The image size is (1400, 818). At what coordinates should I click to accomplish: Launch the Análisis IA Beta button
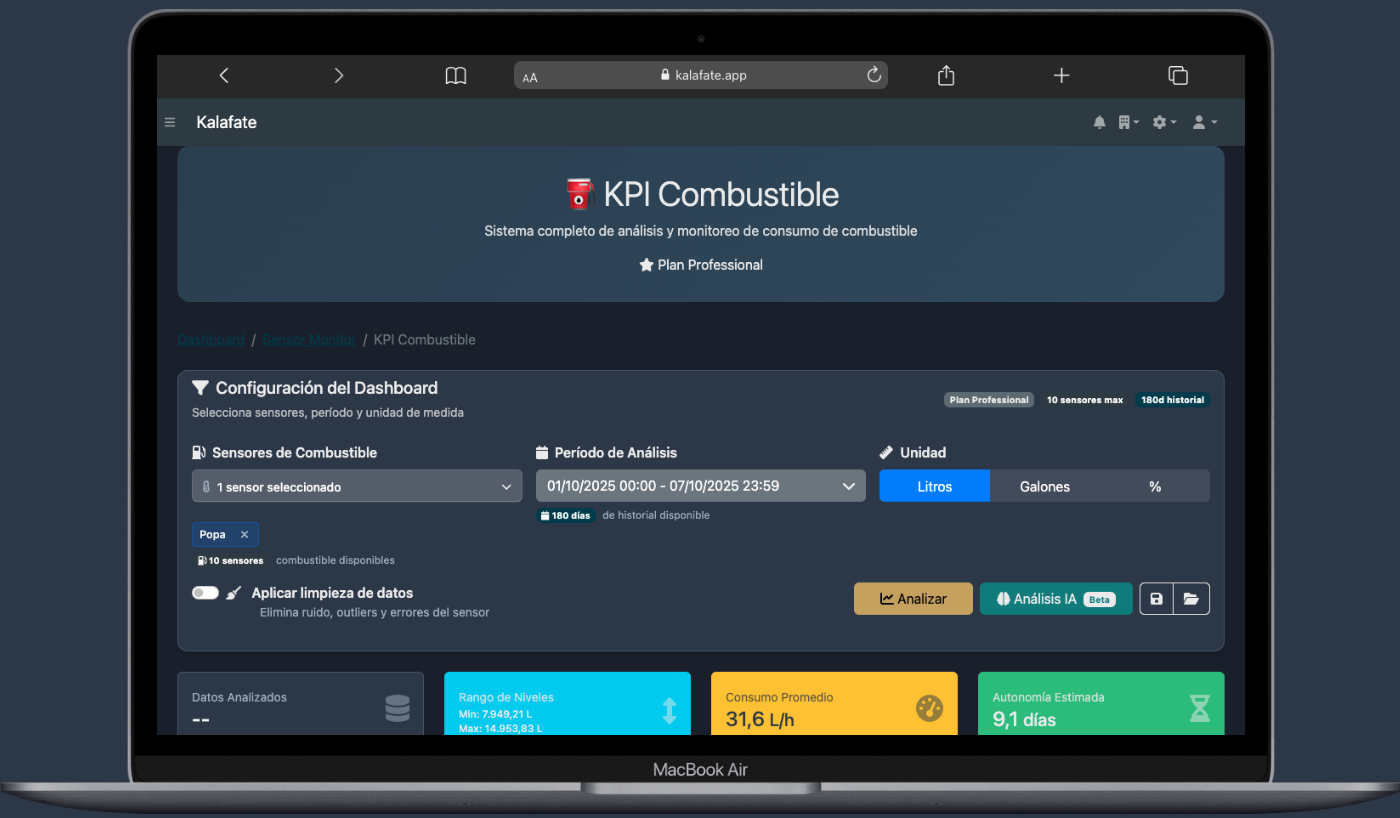1055,599
